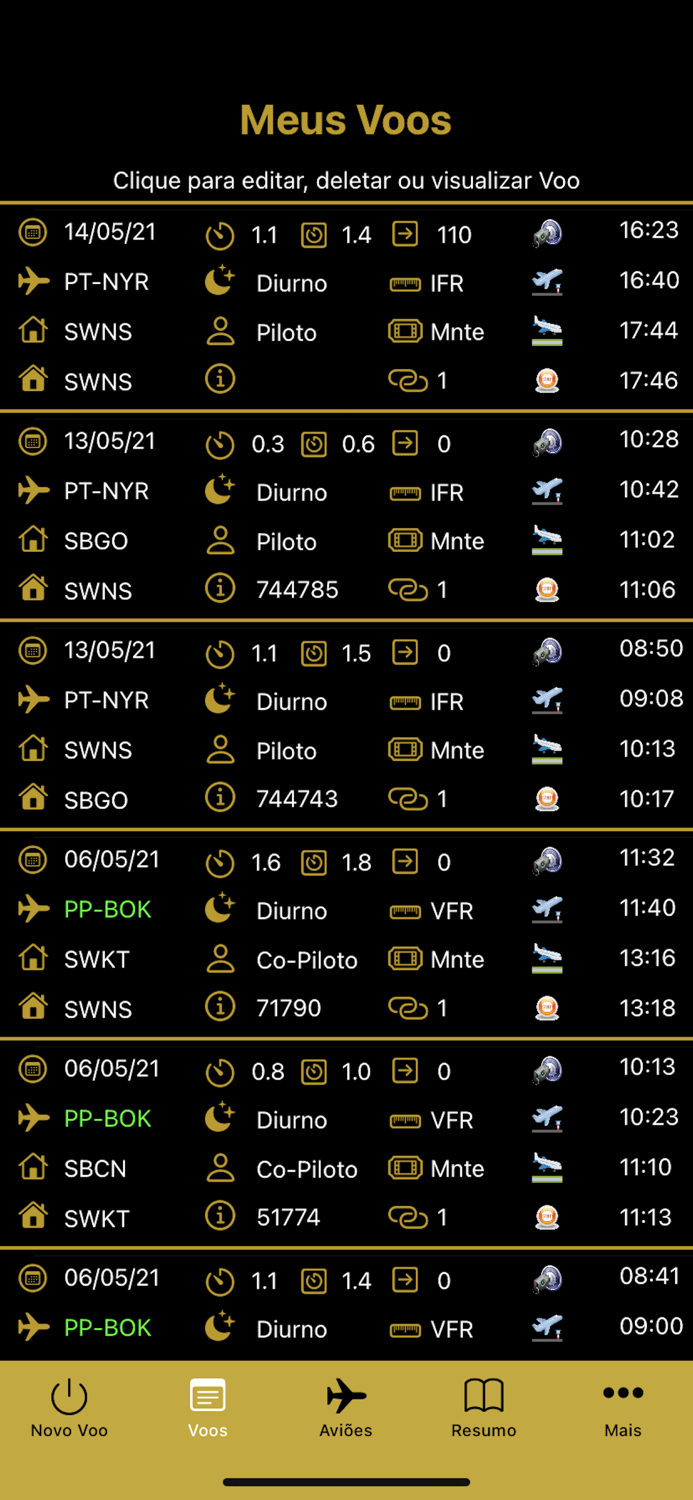Viewport: 693px width, 1500px height.
Task: Click landing icon next to 11:10
Action: [x=547, y=1167]
